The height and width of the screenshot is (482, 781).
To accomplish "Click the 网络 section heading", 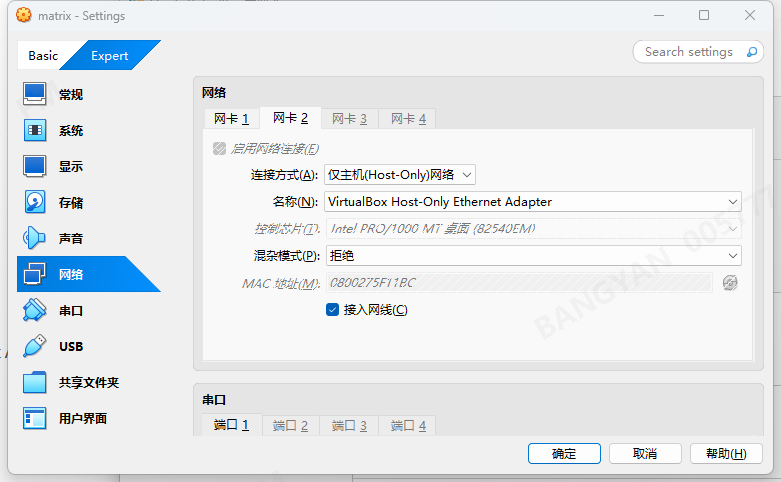I will (214, 93).
